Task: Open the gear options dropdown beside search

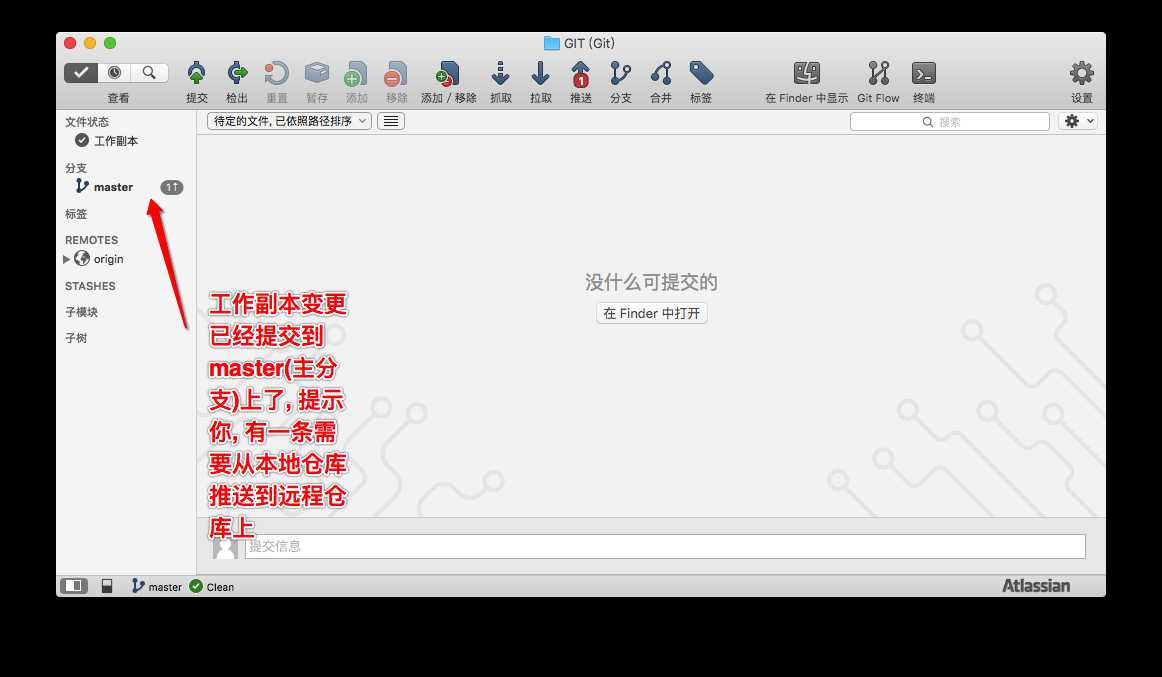Action: (1078, 121)
